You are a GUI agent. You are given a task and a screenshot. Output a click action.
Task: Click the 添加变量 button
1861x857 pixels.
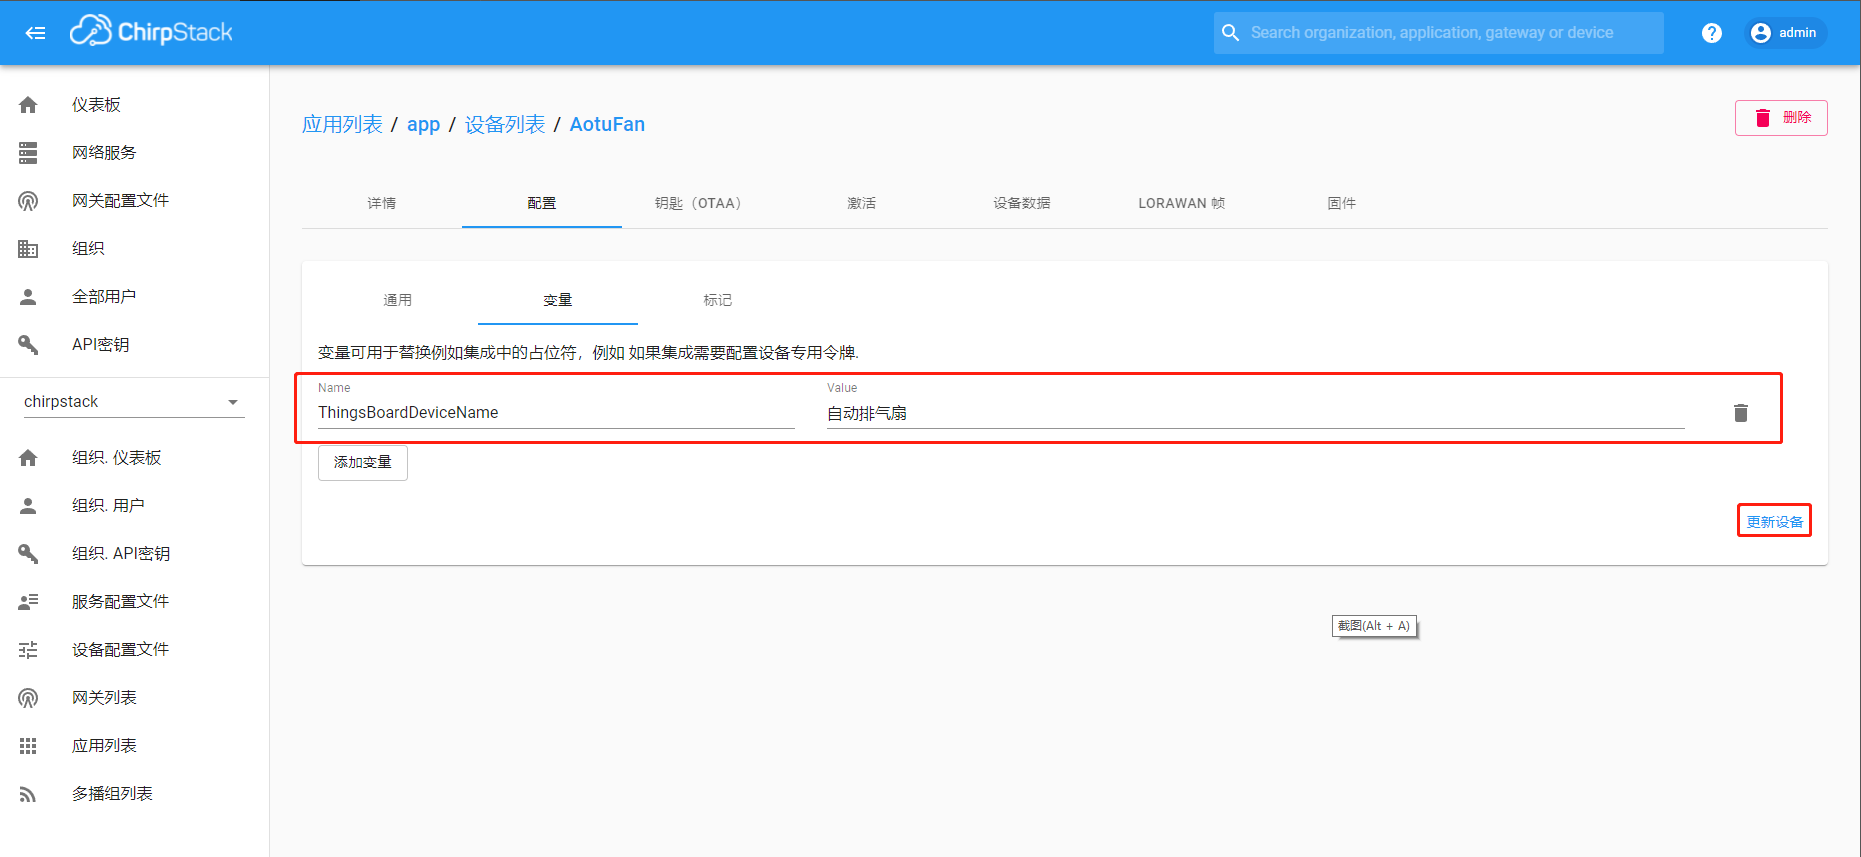tap(363, 463)
